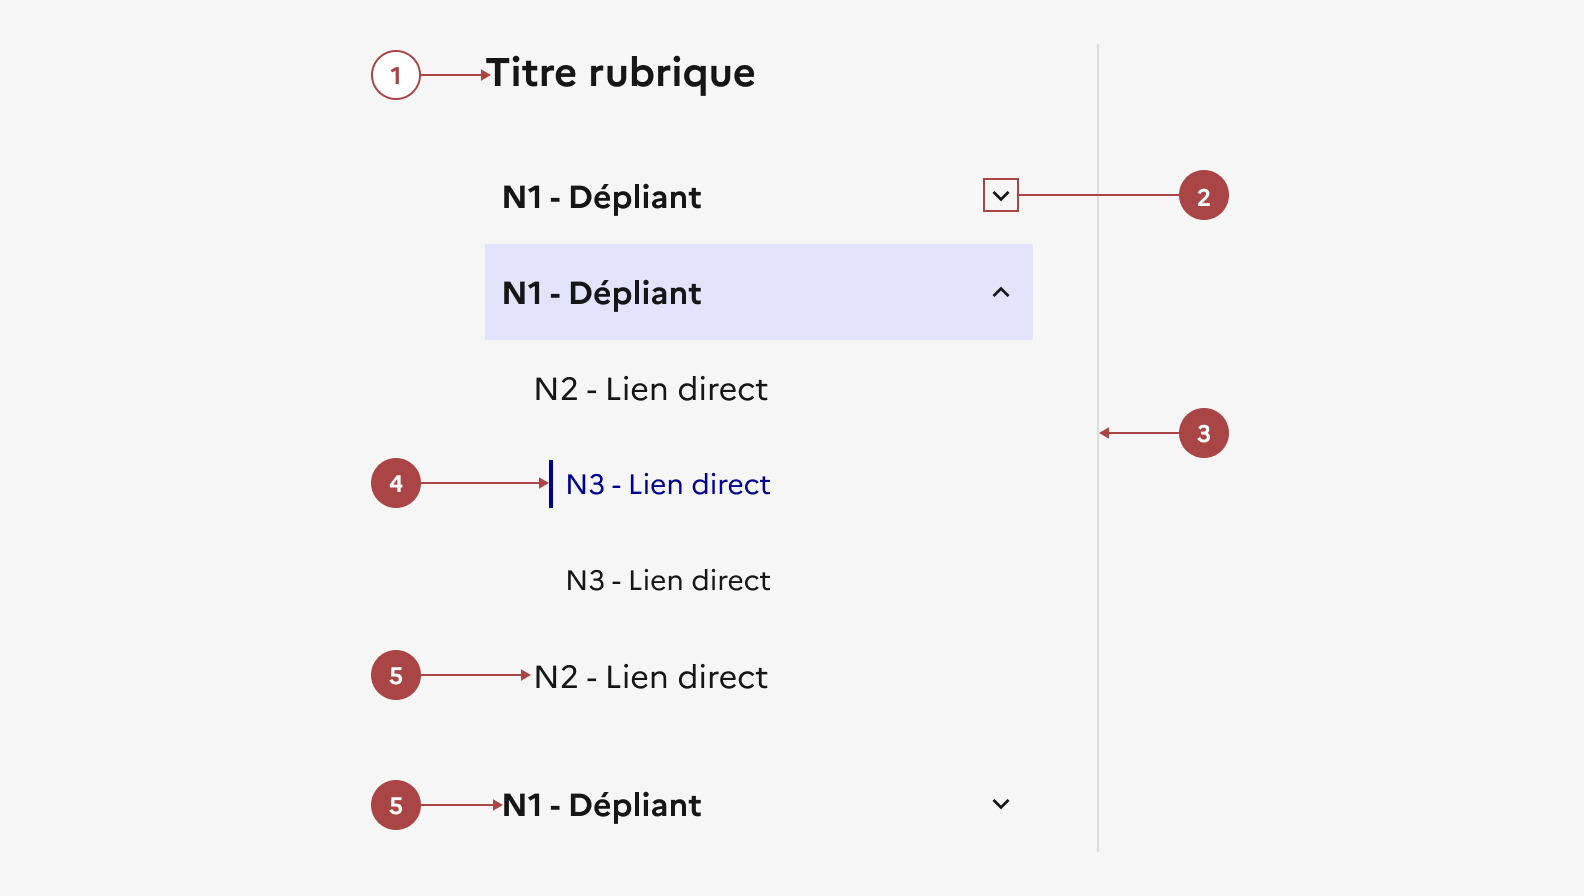The height and width of the screenshot is (896, 1584).
Task: Open the N2 - Lien direct below the N3 links
Action: pyautogui.click(x=651, y=677)
